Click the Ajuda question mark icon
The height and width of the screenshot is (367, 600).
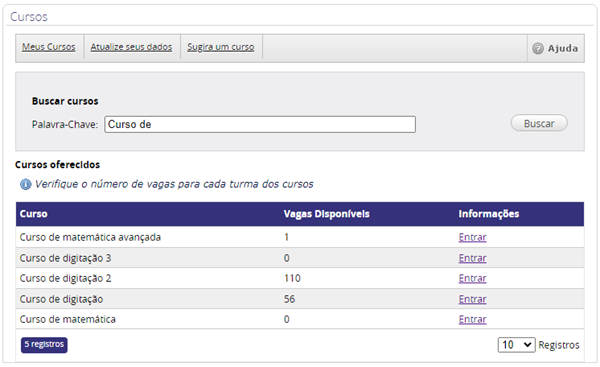(x=538, y=49)
